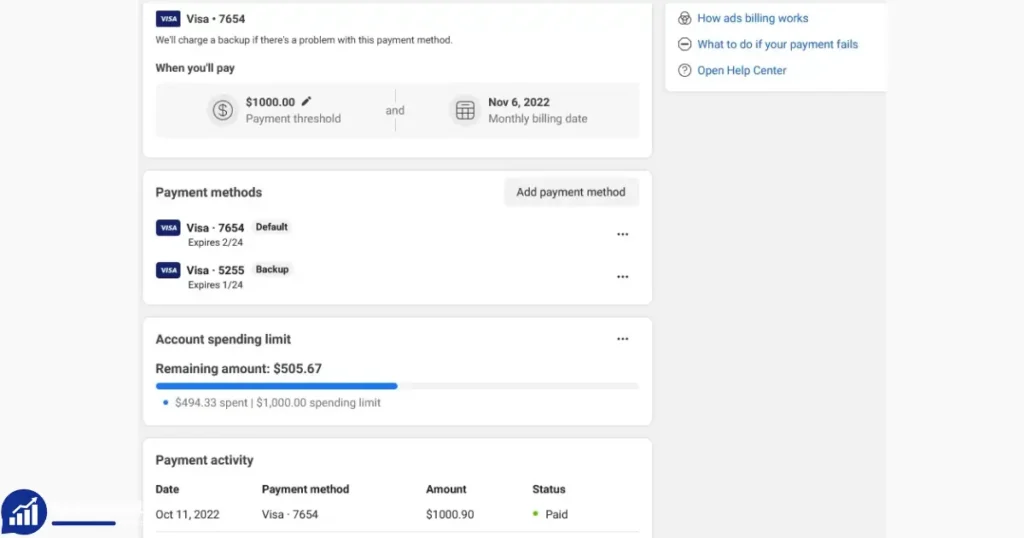Select the Visa · 7654 text in Payment methods list

215,228
